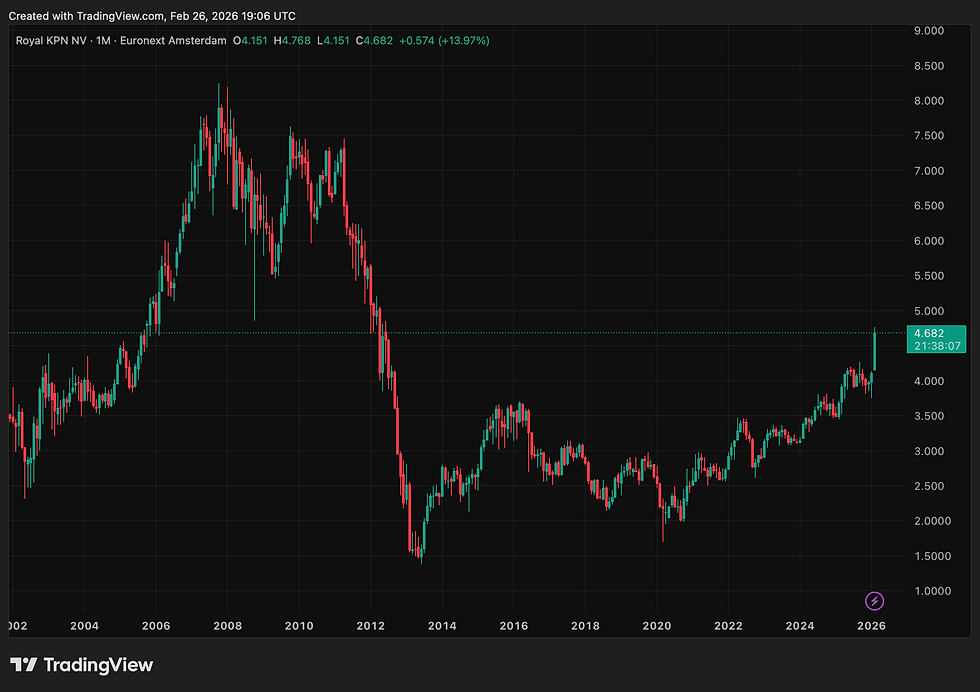Click the 9.000 price axis label

(x=929, y=31)
